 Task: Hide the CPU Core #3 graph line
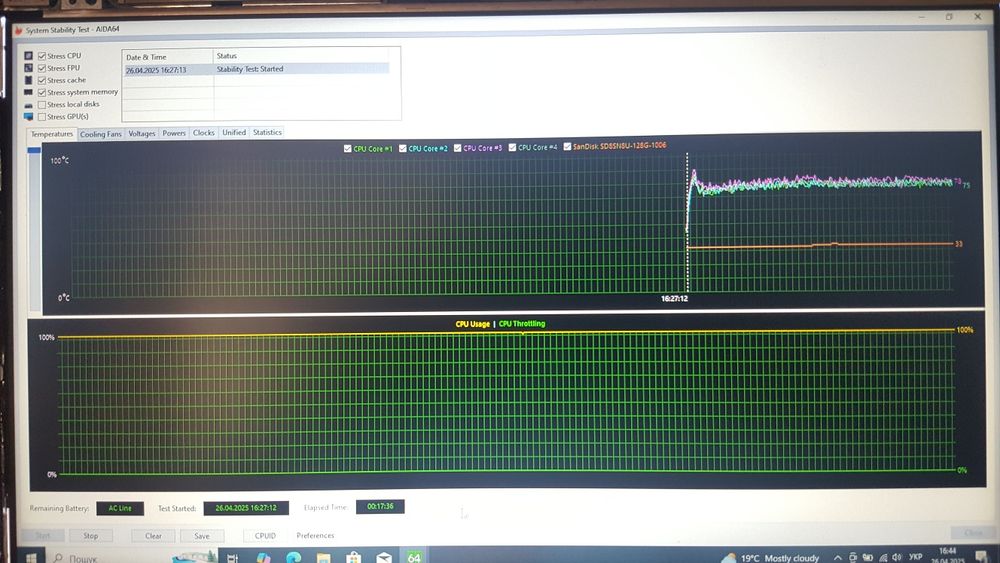pyautogui.click(x=457, y=148)
